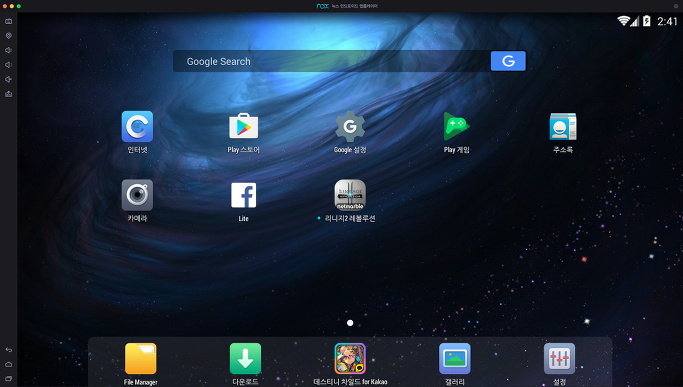
Task: Click the screenshot capture icon in sidebar
Action: click(8, 94)
